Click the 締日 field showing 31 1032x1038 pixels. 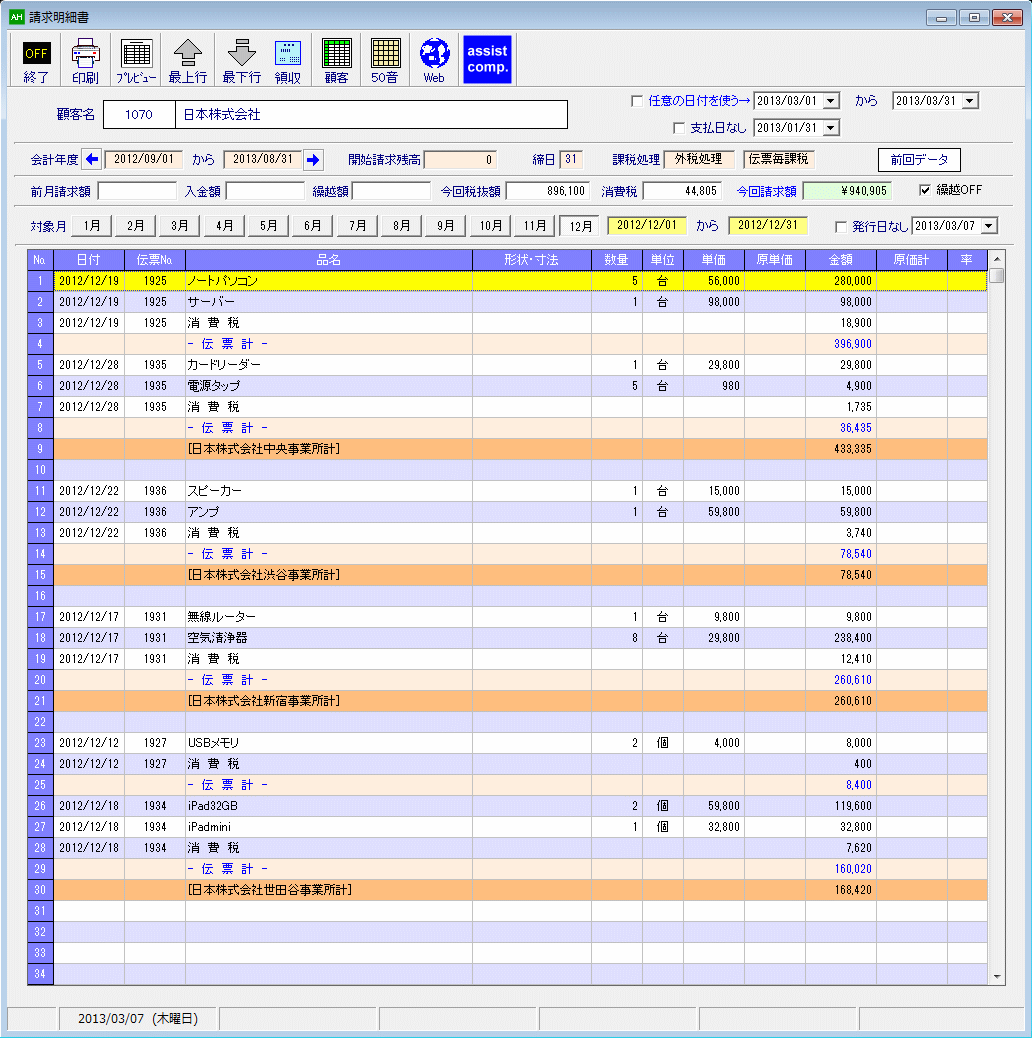[571, 160]
